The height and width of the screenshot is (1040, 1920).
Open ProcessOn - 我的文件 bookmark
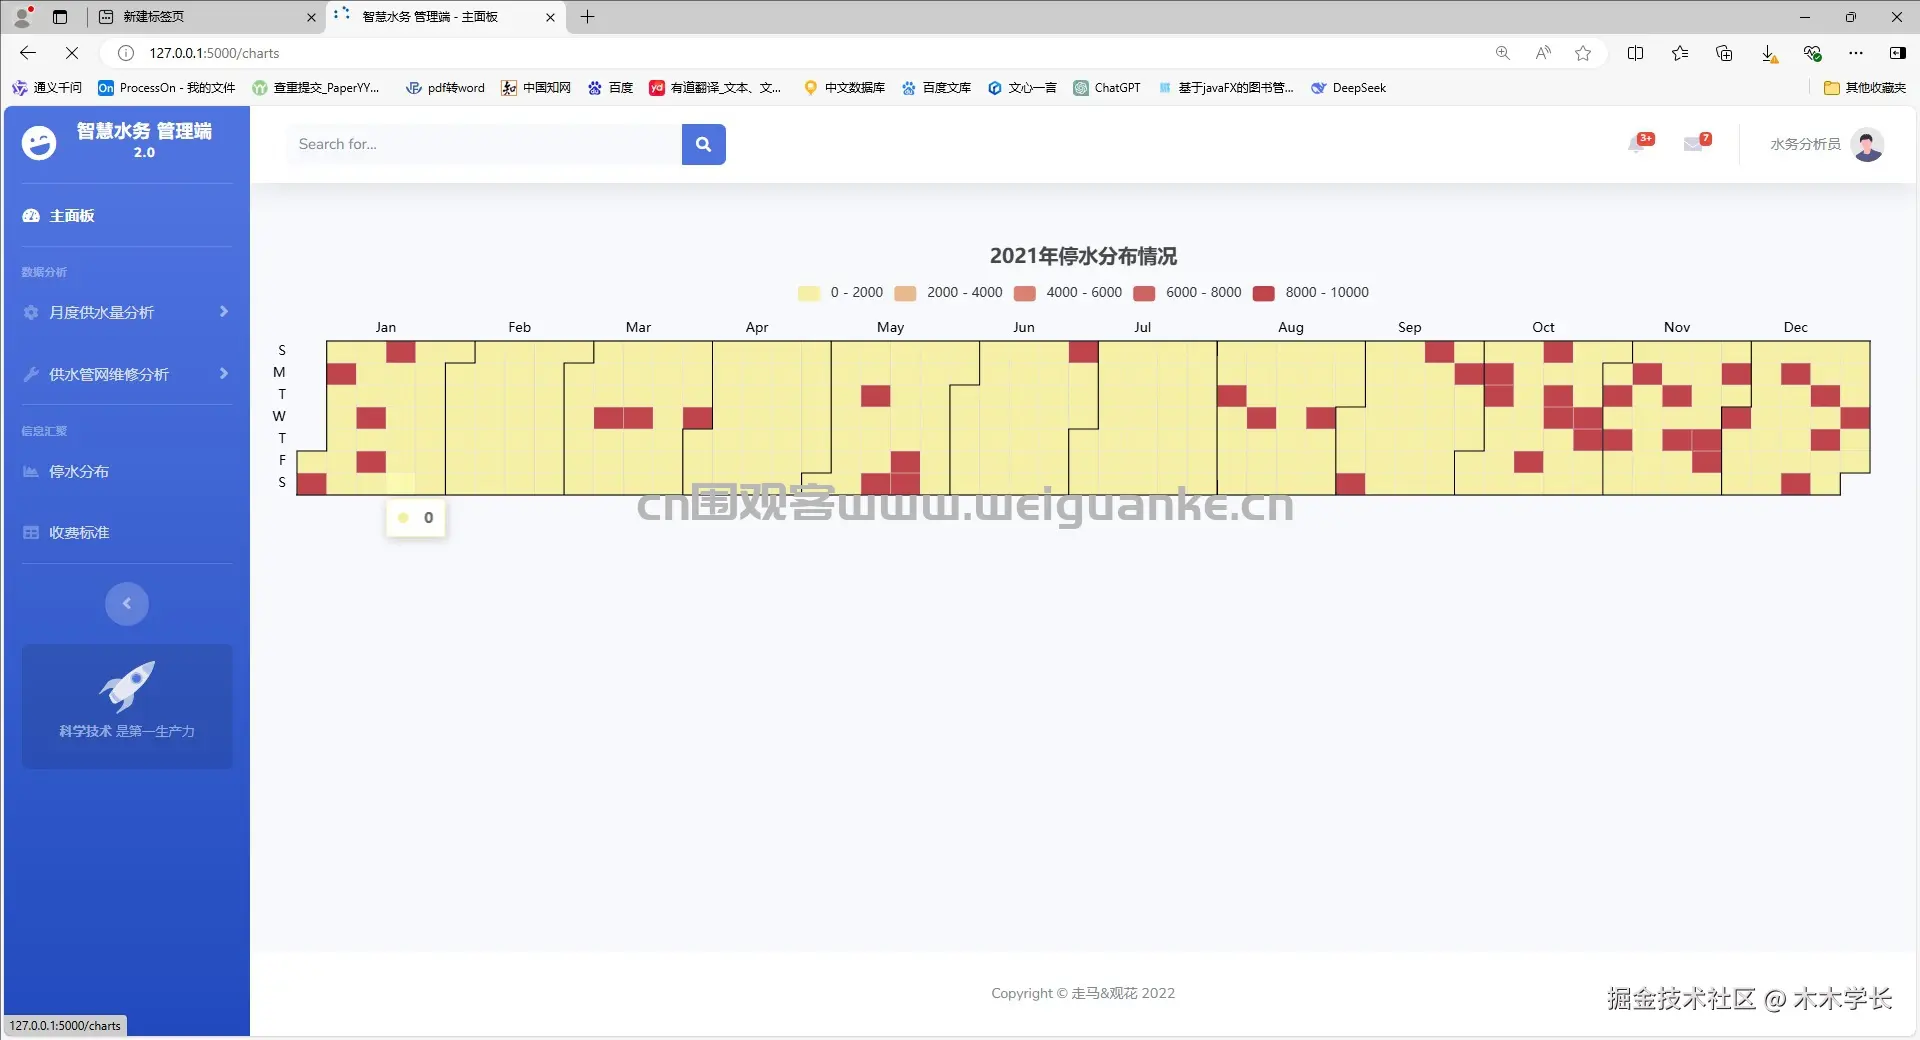click(x=167, y=88)
